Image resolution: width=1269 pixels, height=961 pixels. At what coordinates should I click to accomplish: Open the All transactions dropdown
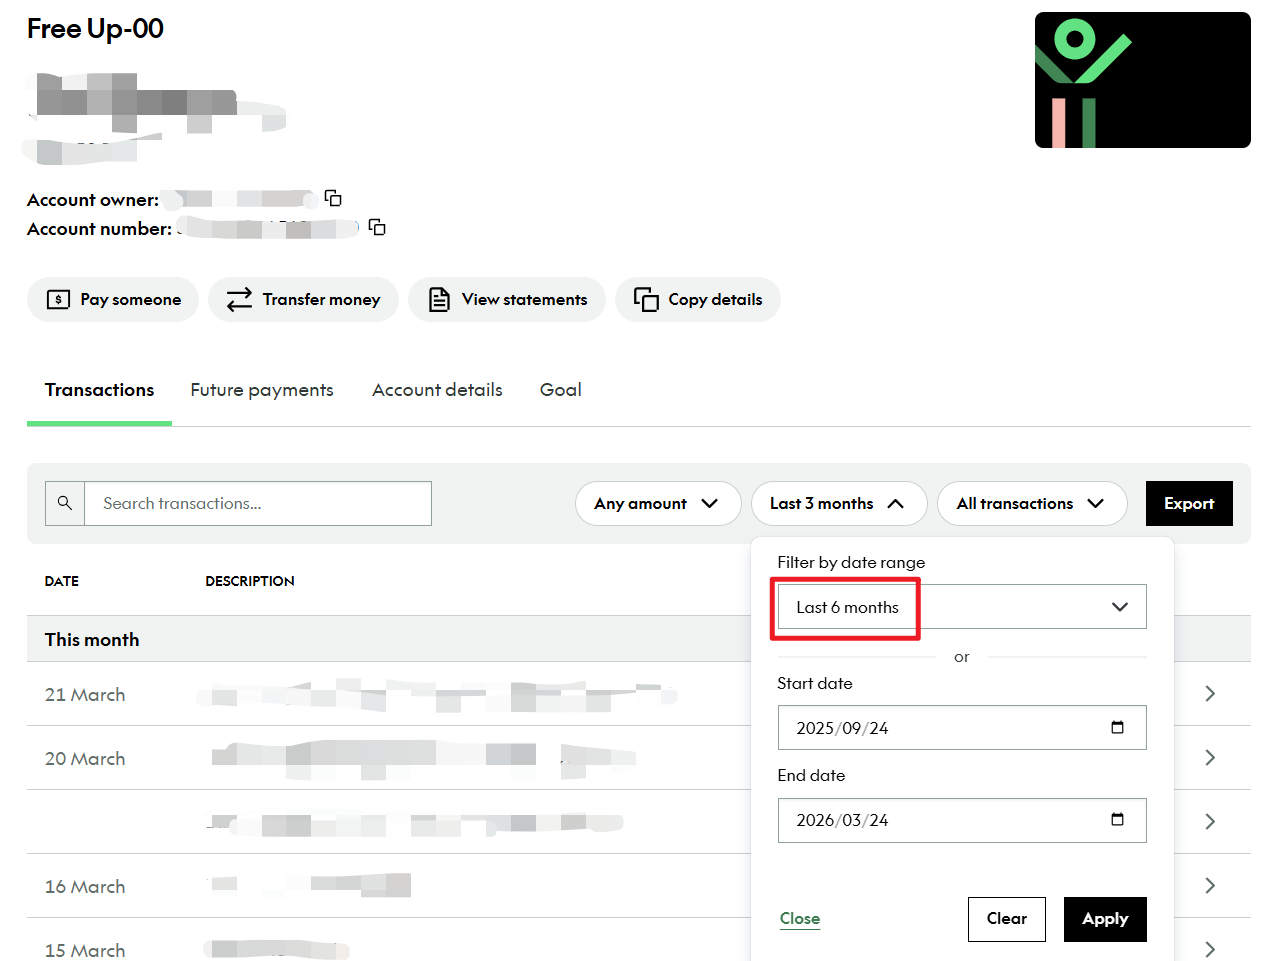pos(1031,503)
